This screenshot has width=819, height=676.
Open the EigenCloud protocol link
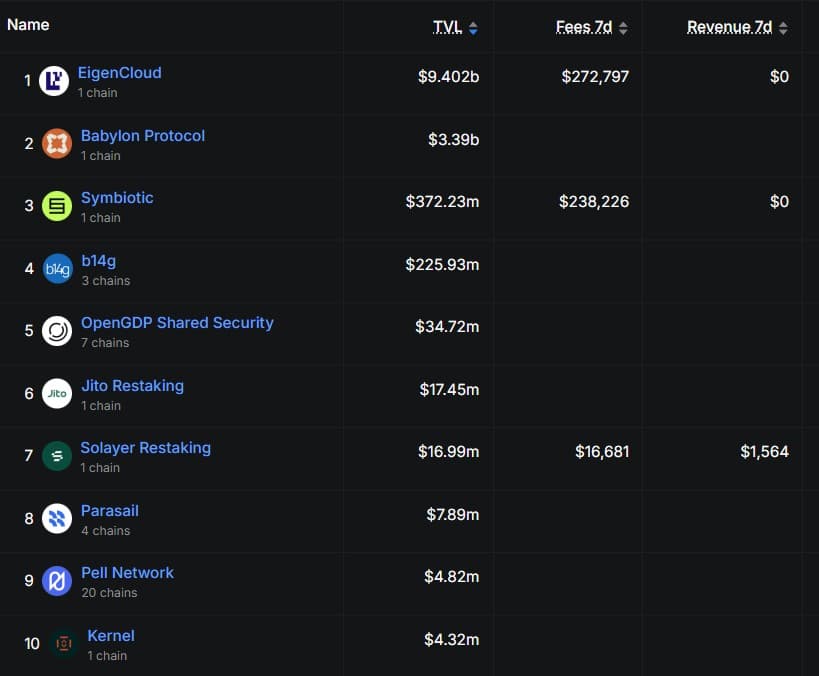pos(119,73)
